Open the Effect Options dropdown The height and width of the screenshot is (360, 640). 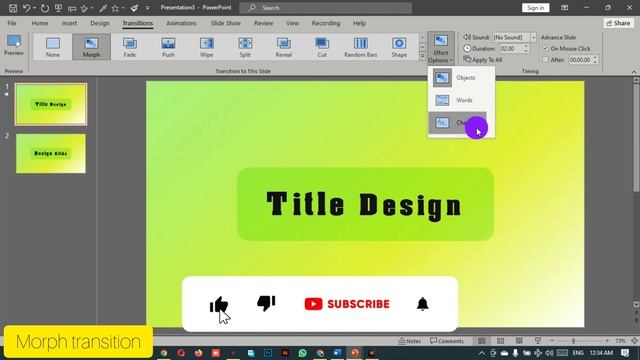click(x=441, y=48)
